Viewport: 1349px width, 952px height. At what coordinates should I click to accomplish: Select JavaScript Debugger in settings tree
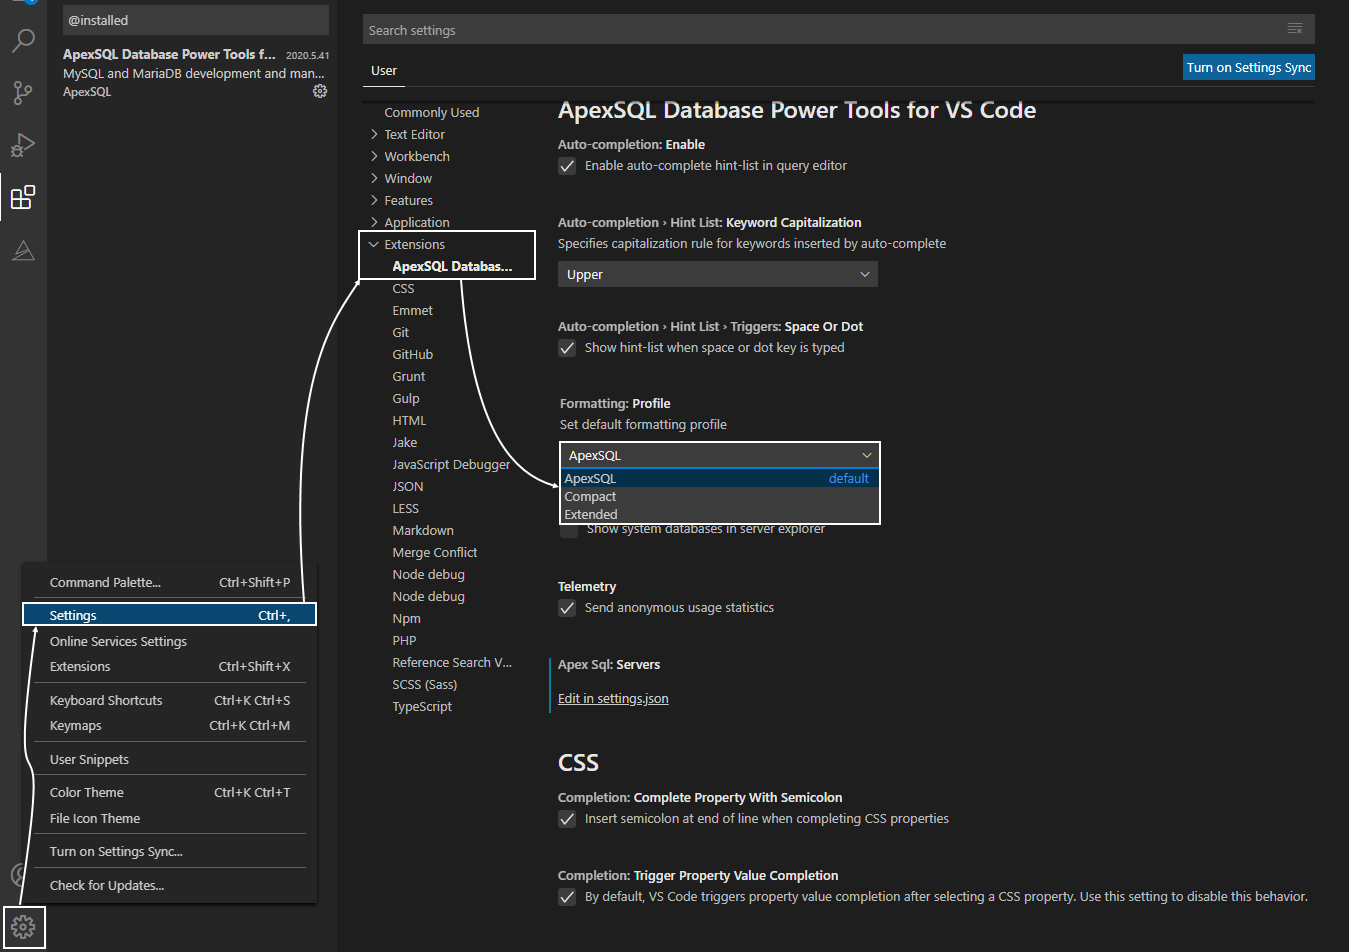point(451,464)
